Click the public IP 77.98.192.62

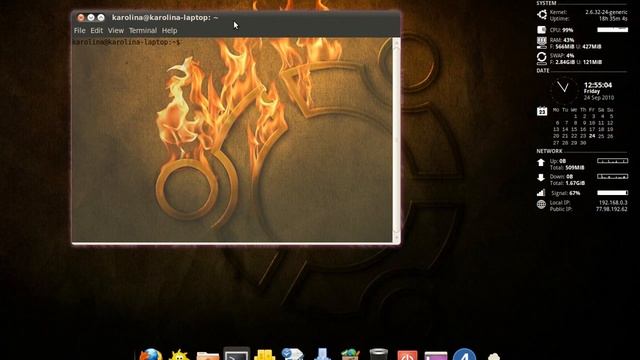(x=611, y=209)
